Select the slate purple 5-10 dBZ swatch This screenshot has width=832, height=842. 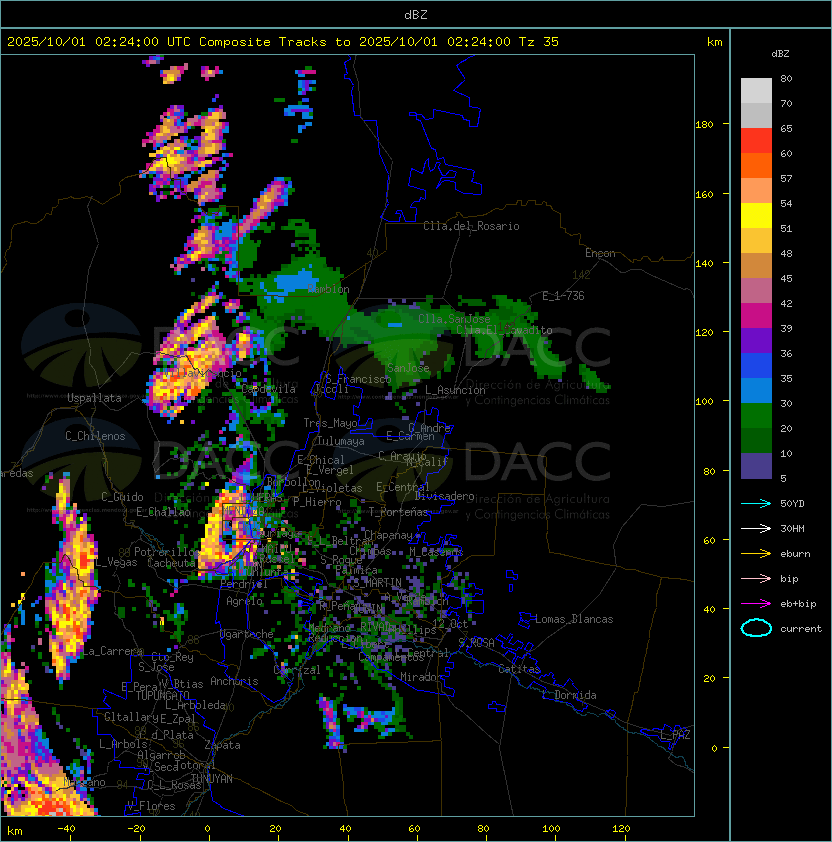(756, 466)
